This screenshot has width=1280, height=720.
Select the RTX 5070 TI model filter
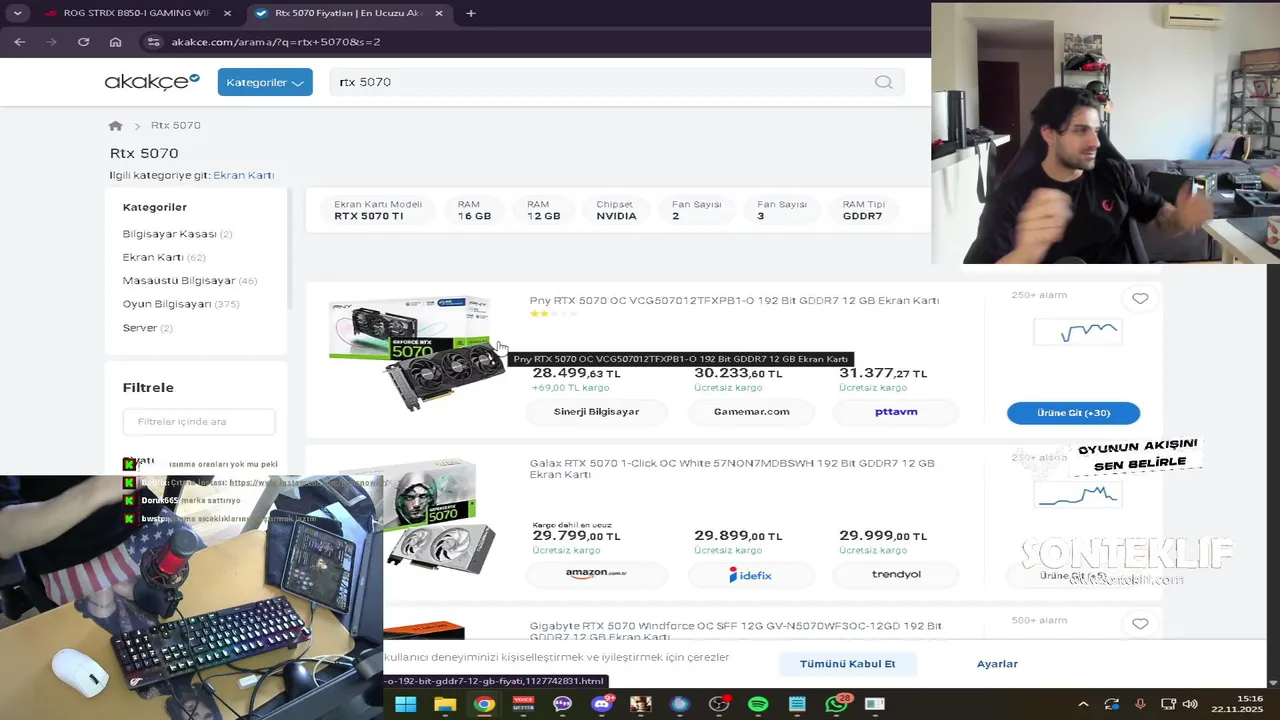(x=378, y=210)
